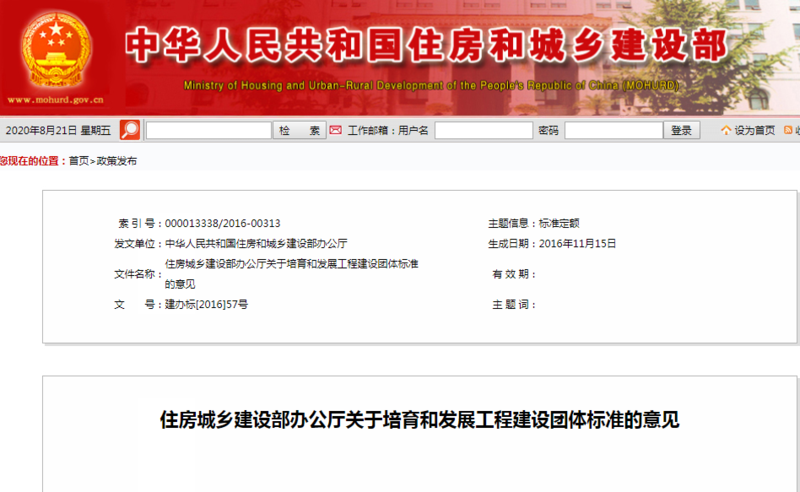Click the bold article heading 住房城乡建设部办公厅关于培育和发展...
Image resolution: width=800 pixels, height=492 pixels.
pyautogui.click(x=419, y=420)
